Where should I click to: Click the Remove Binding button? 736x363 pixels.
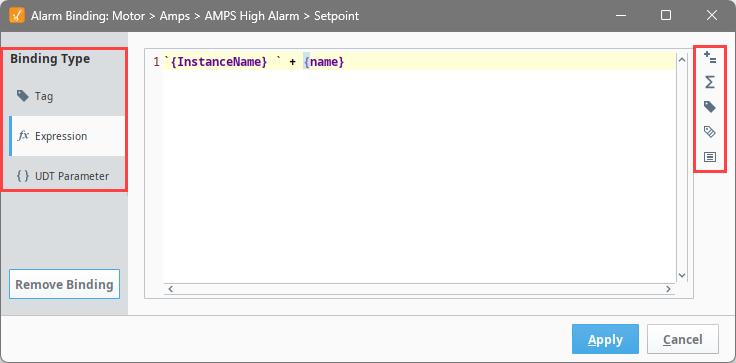tap(64, 284)
